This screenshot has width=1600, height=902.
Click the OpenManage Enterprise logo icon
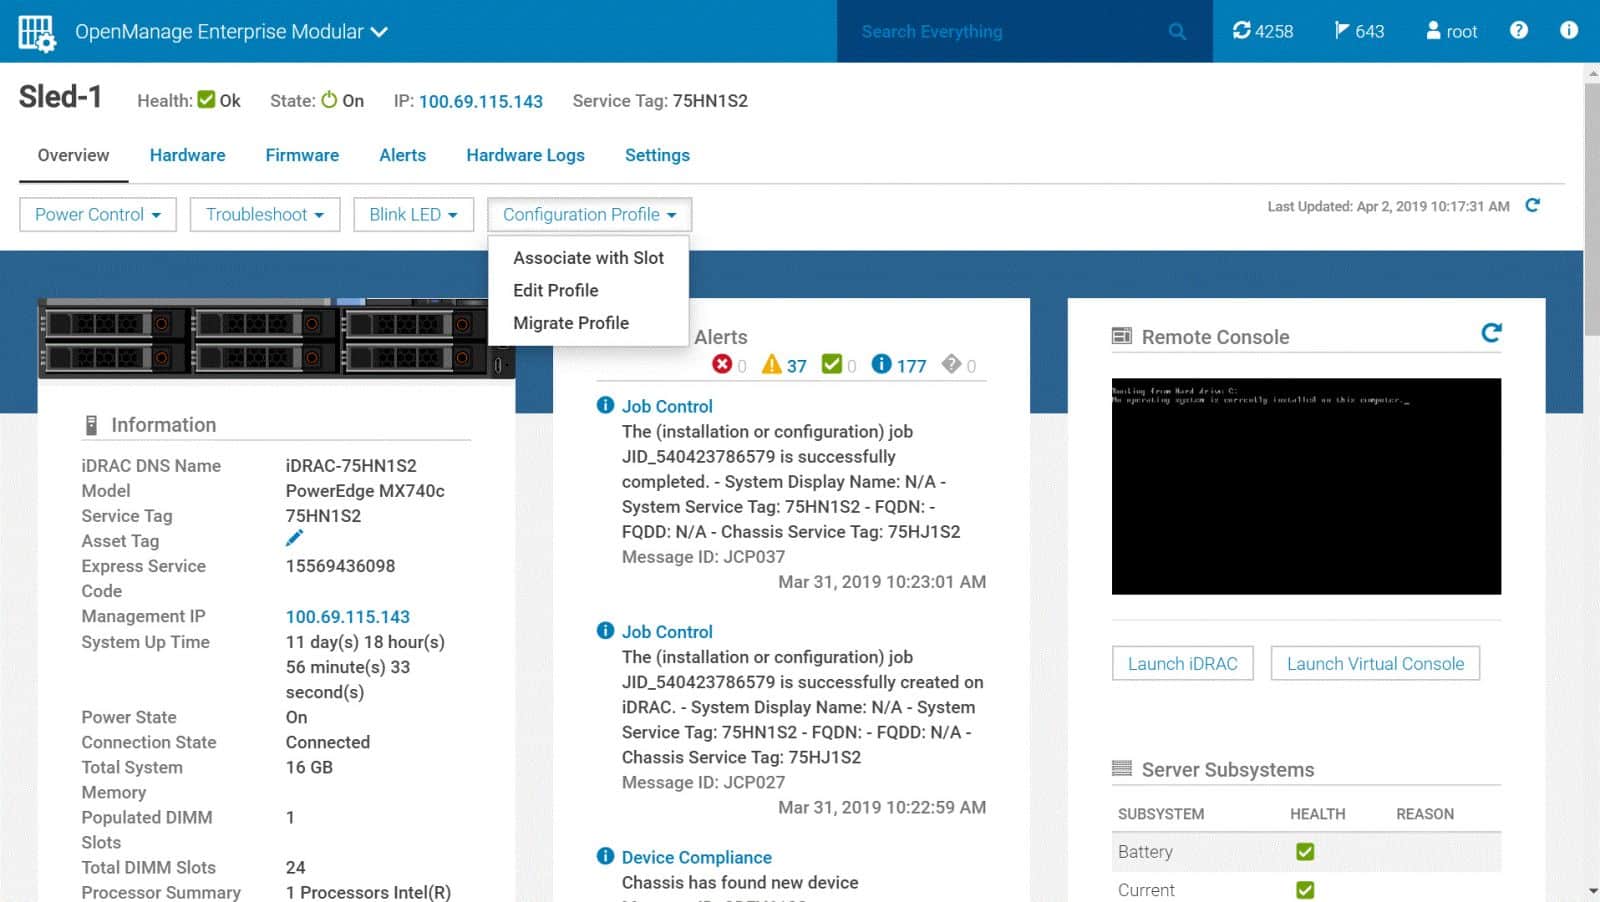pos(37,32)
